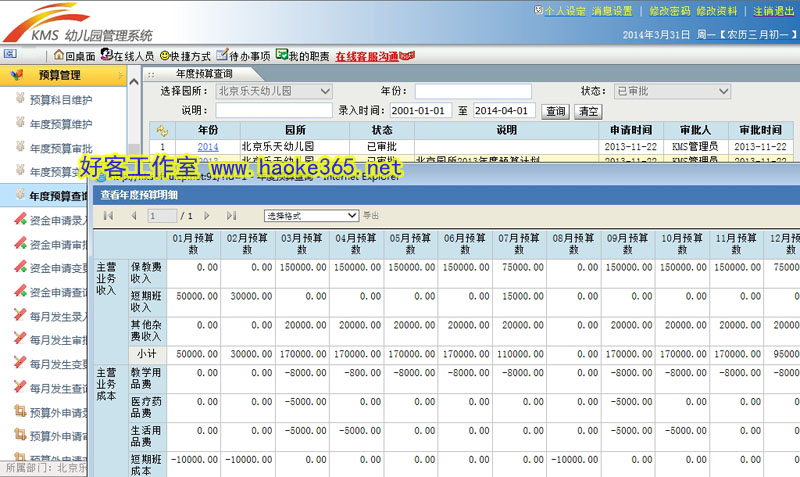The width and height of the screenshot is (800, 477).
Task: Click the report page number field
Action: (162, 216)
